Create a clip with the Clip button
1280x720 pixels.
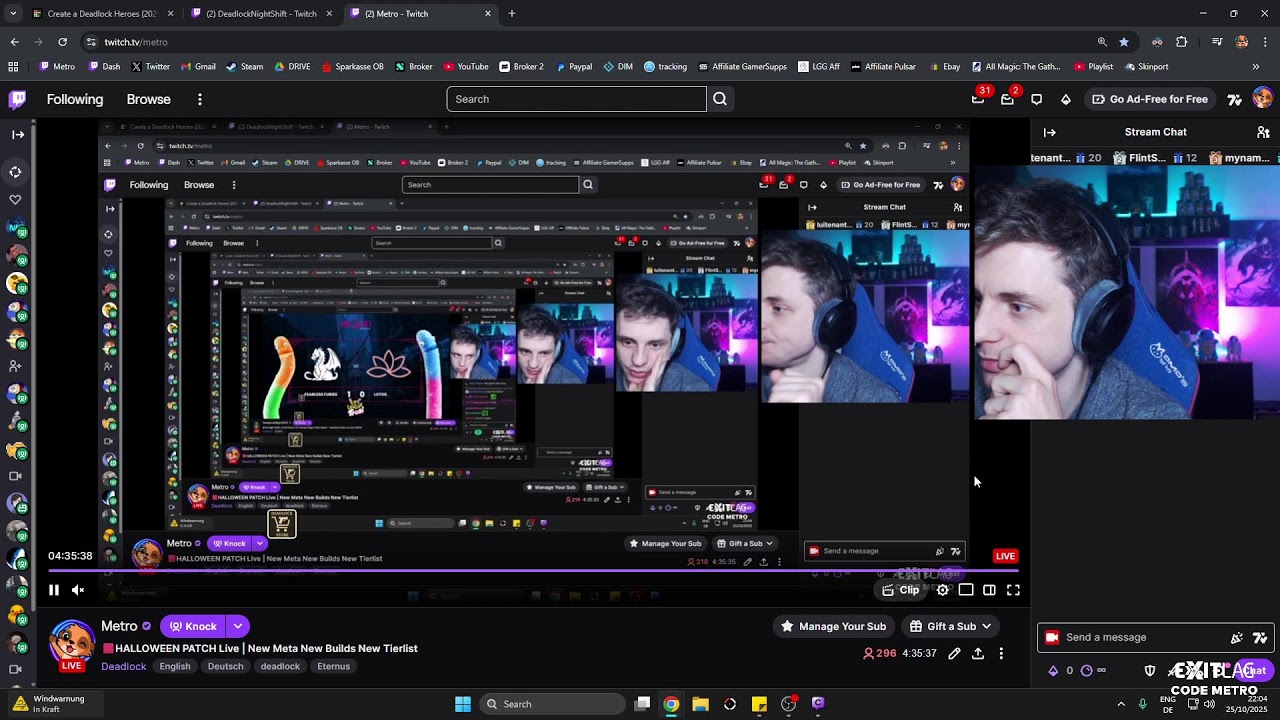pos(900,590)
